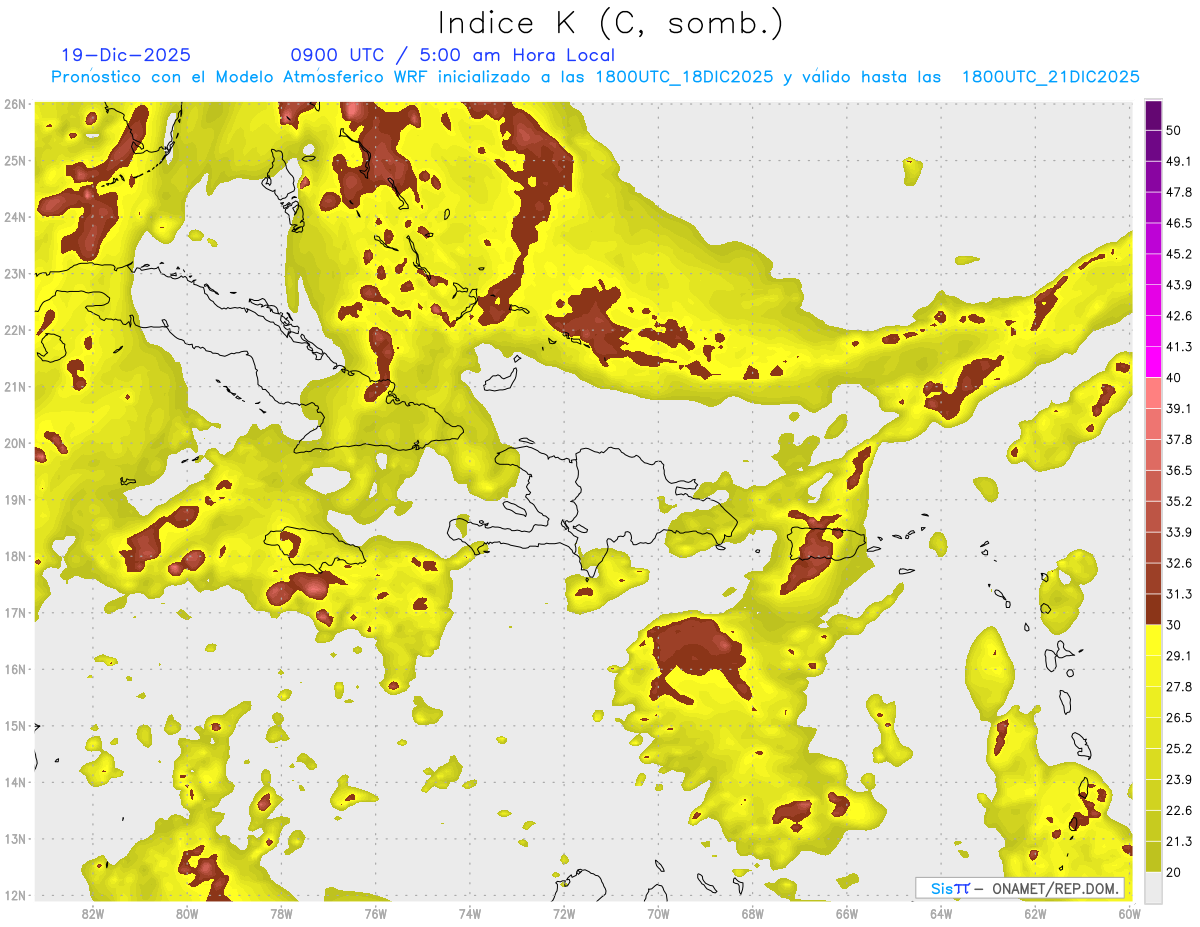Click the 70W longitude label
Image resolution: width=1200 pixels, height=927 pixels.
(658, 913)
